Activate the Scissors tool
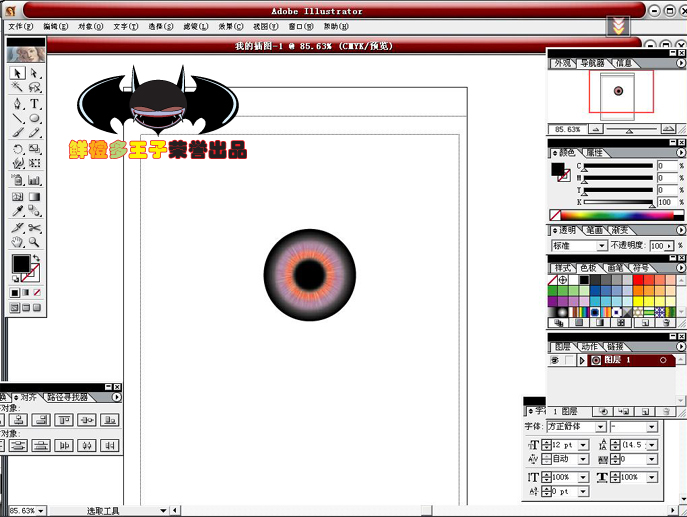Image resolution: width=687 pixels, height=517 pixels. click(34, 228)
